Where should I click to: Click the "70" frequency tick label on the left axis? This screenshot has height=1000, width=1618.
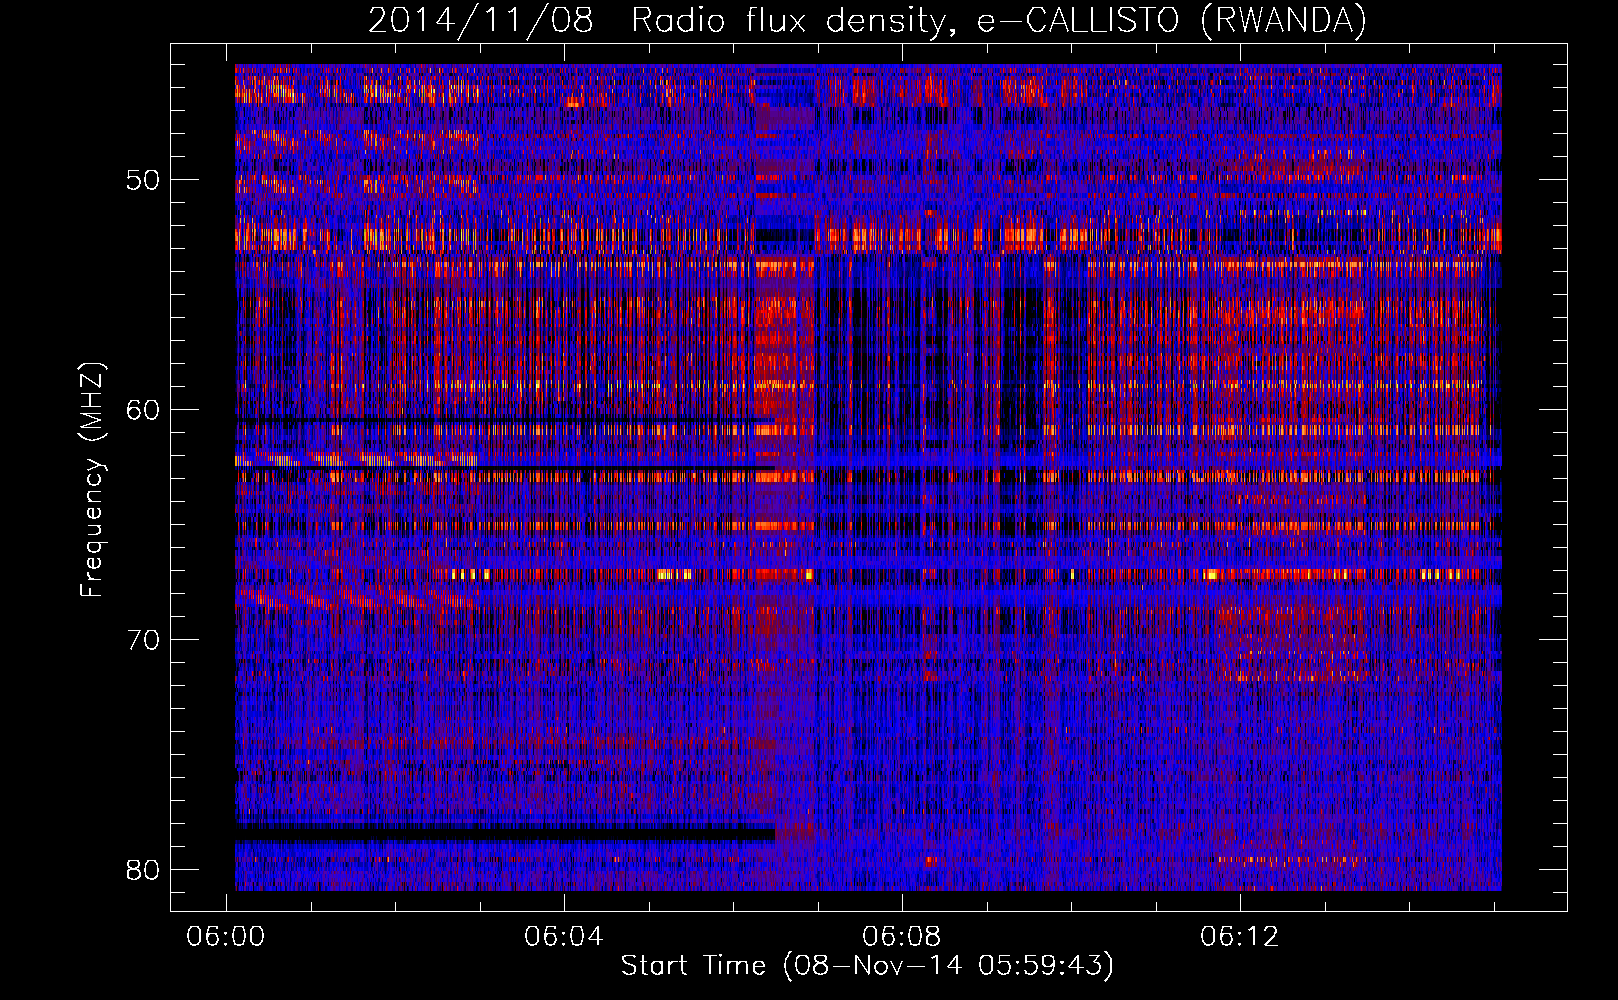click(x=144, y=640)
